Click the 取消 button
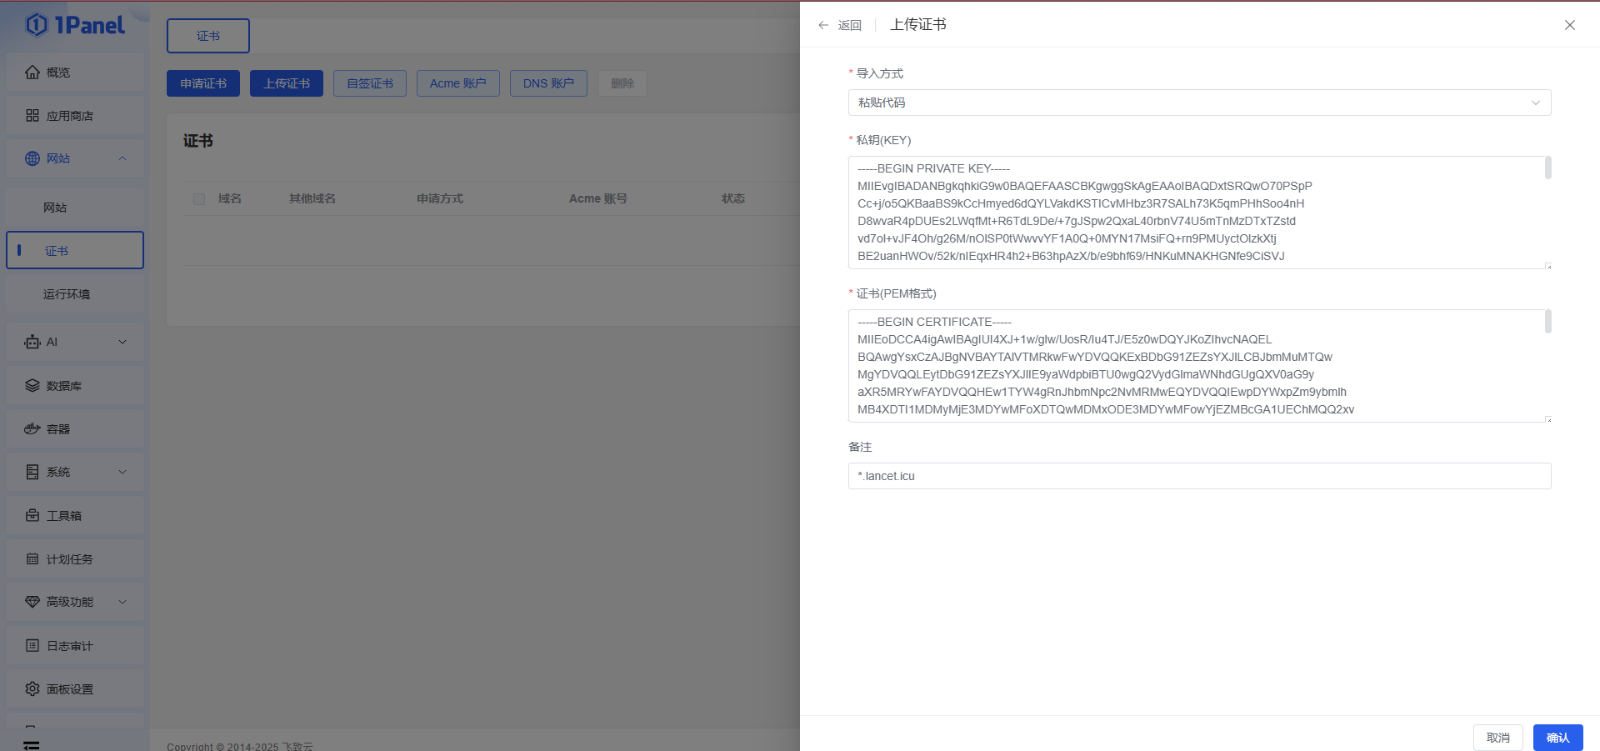 1497,738
